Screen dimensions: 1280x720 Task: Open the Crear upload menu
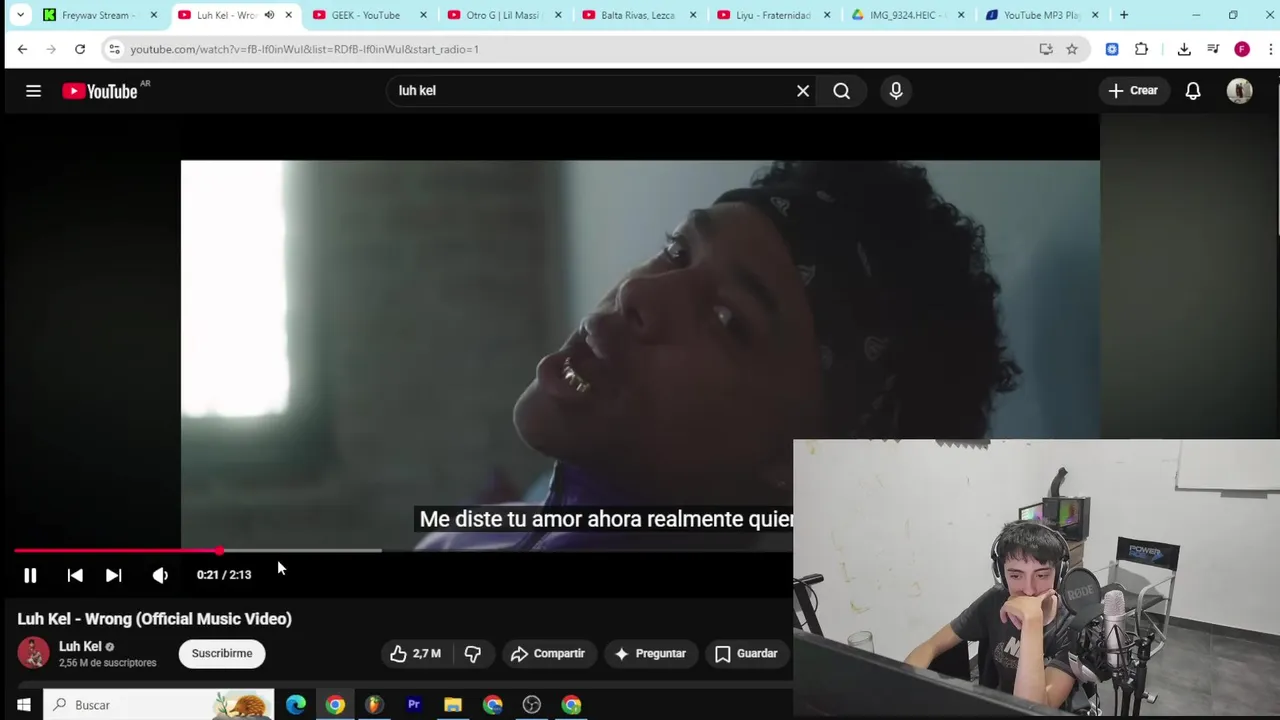pyautogui.click(x=1132, y=91)
